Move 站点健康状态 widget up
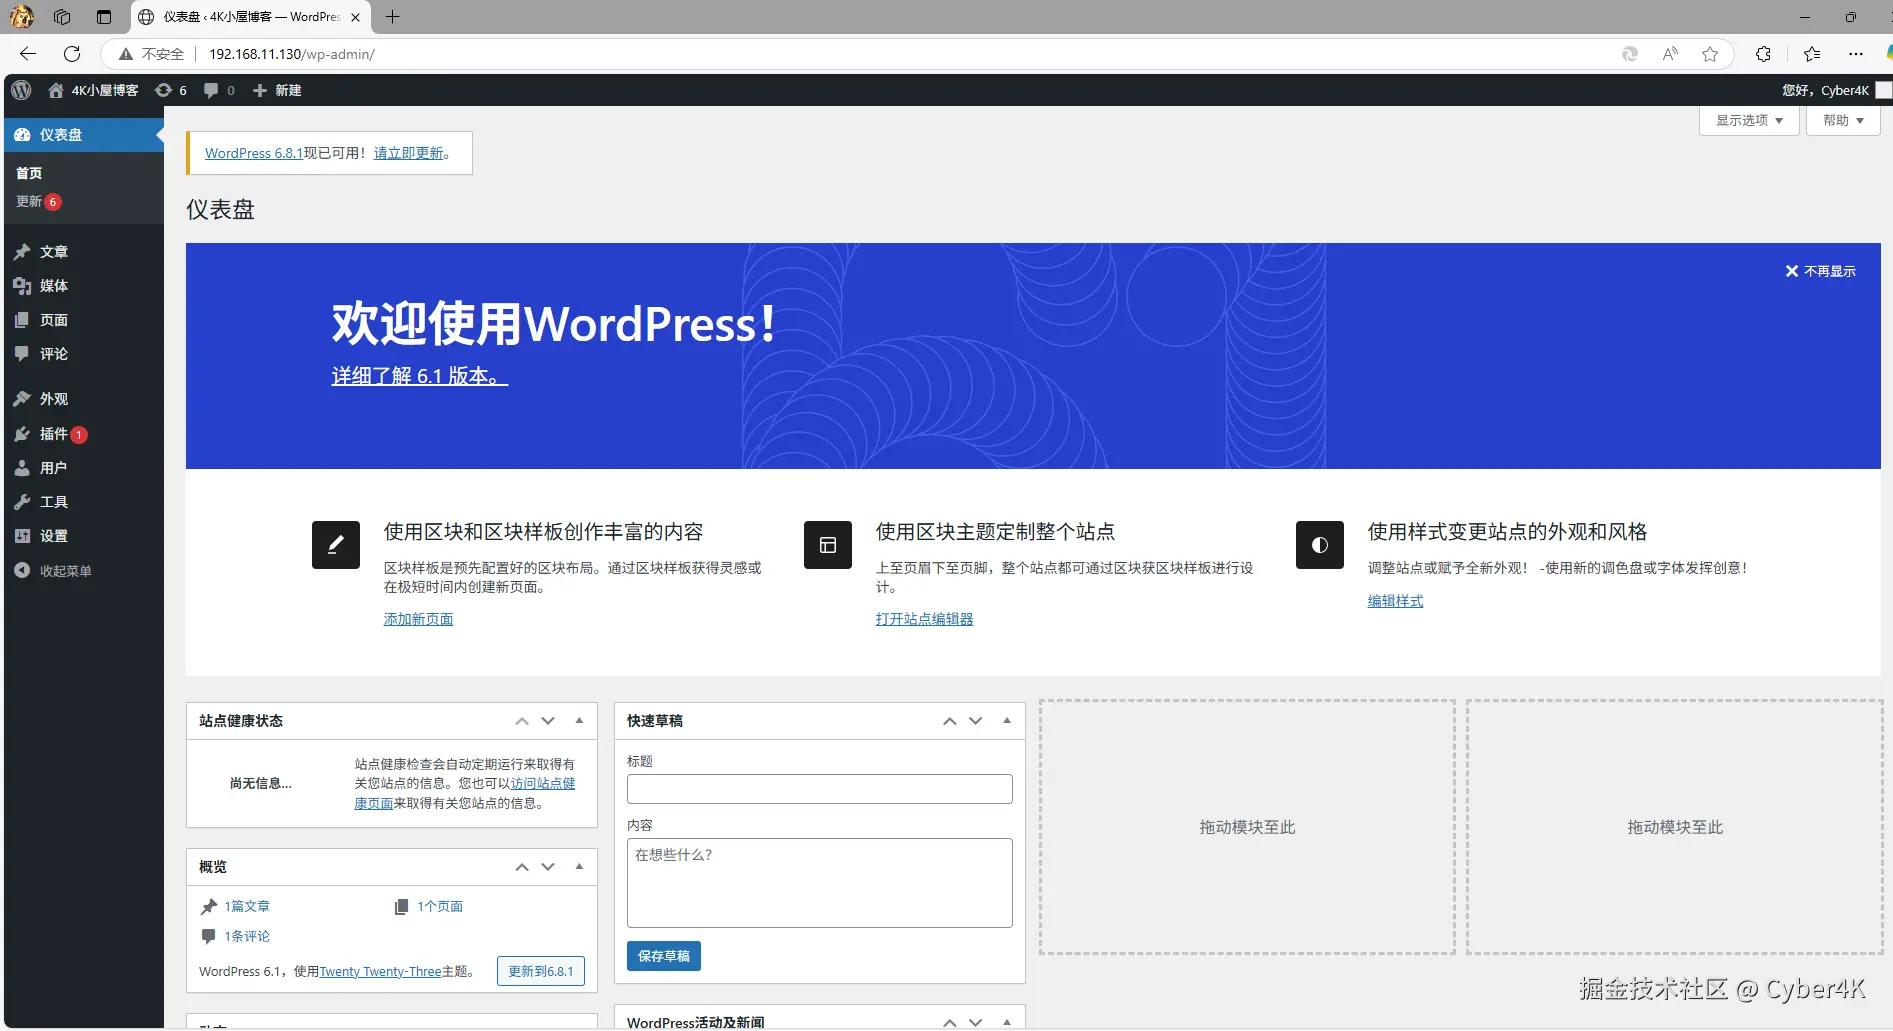The height and width of the screenshot is (1031, 1893). [x=522, y=721]
